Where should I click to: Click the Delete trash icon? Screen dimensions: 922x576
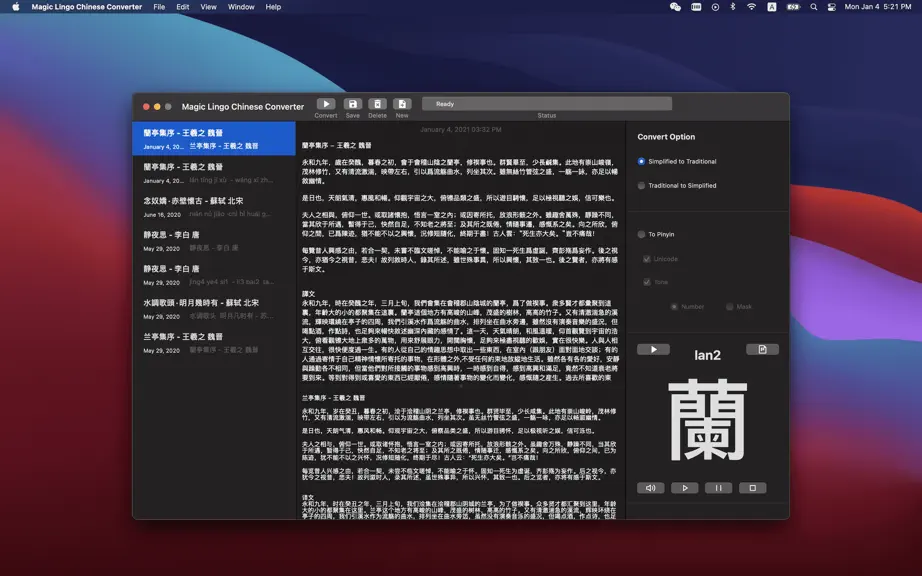[x=378, y=104]
